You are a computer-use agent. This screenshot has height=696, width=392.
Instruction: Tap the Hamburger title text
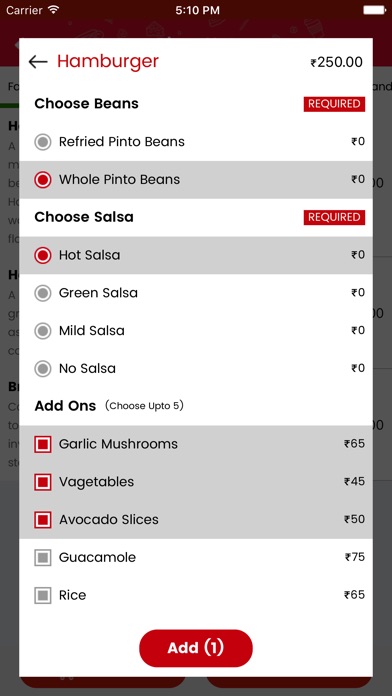(108, 62)
